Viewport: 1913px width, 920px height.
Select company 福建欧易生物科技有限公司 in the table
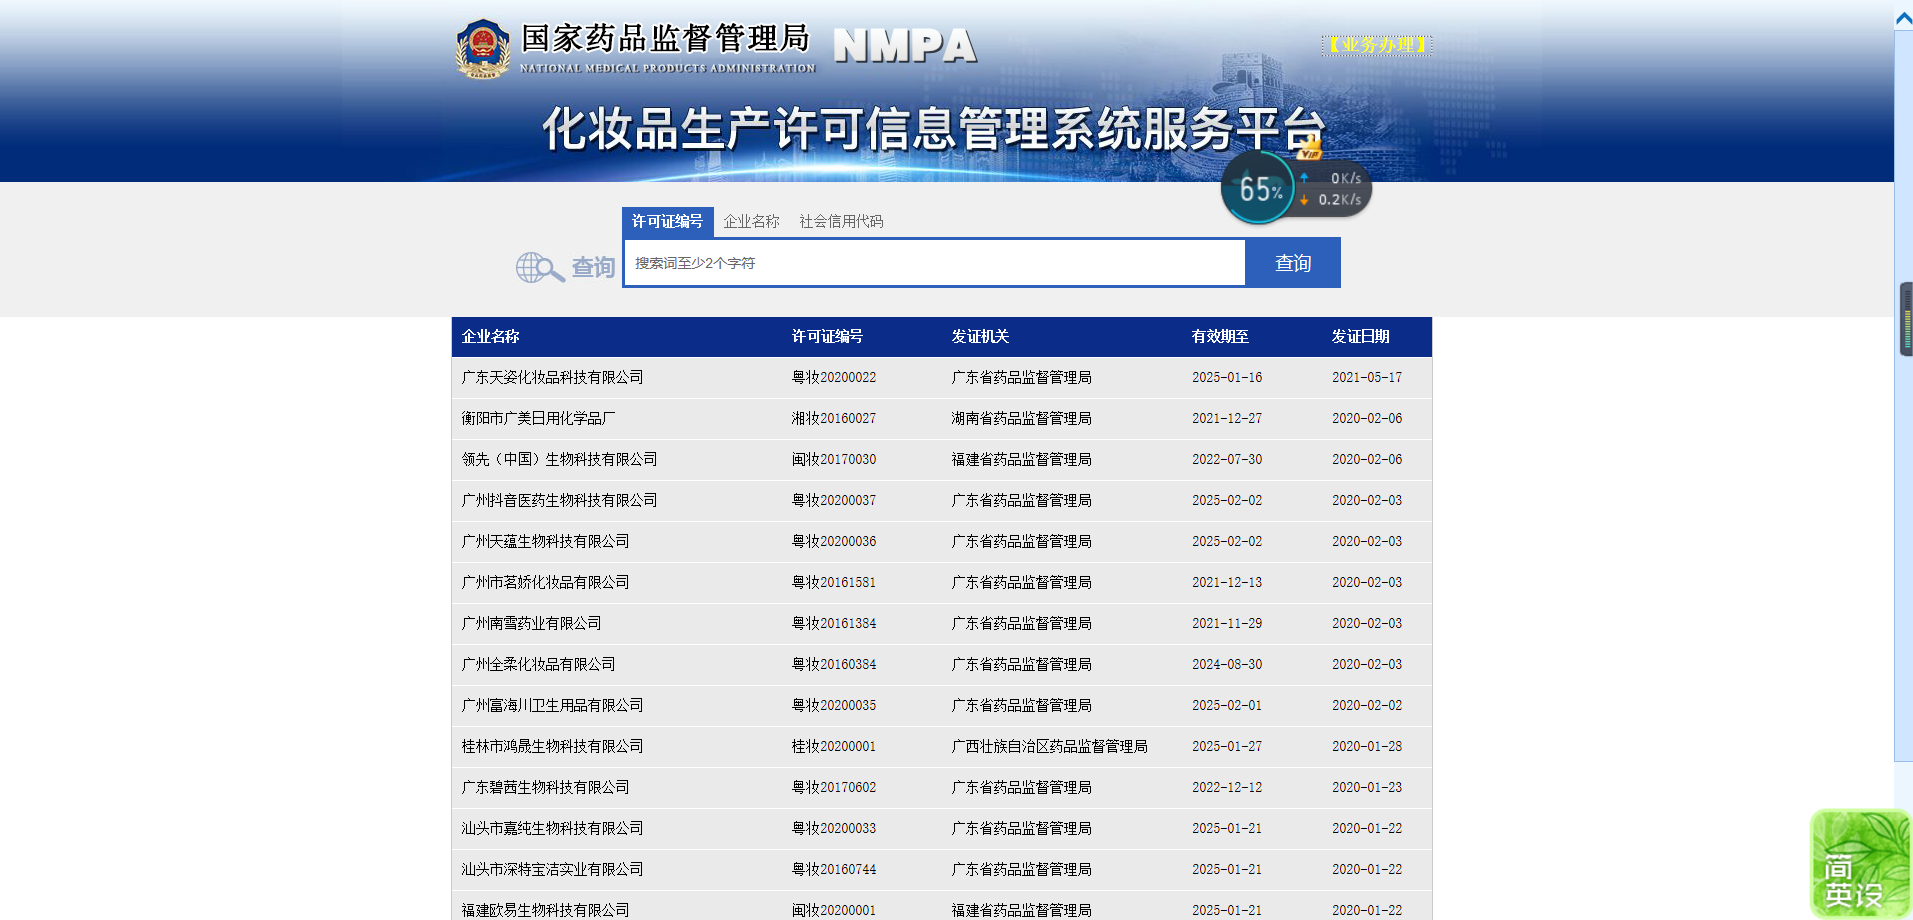(546, 910)
